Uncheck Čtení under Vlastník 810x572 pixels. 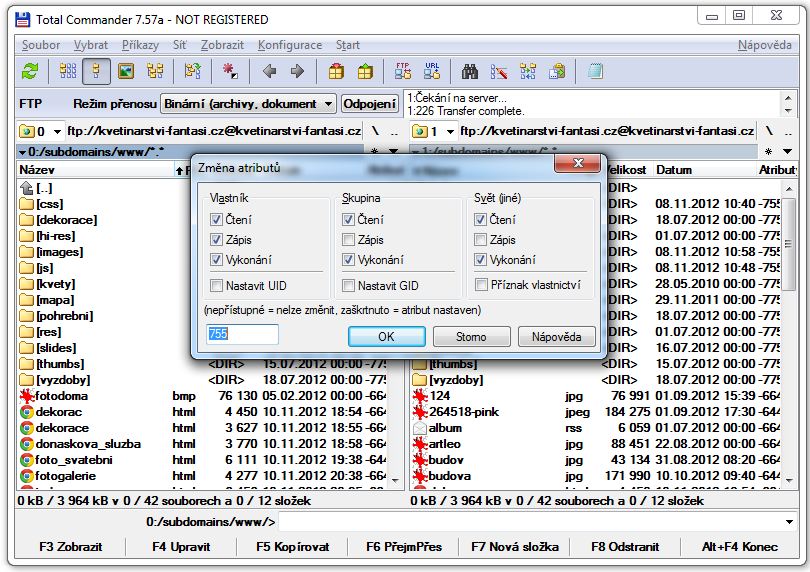pyautogui.click(x=217, y=220)
